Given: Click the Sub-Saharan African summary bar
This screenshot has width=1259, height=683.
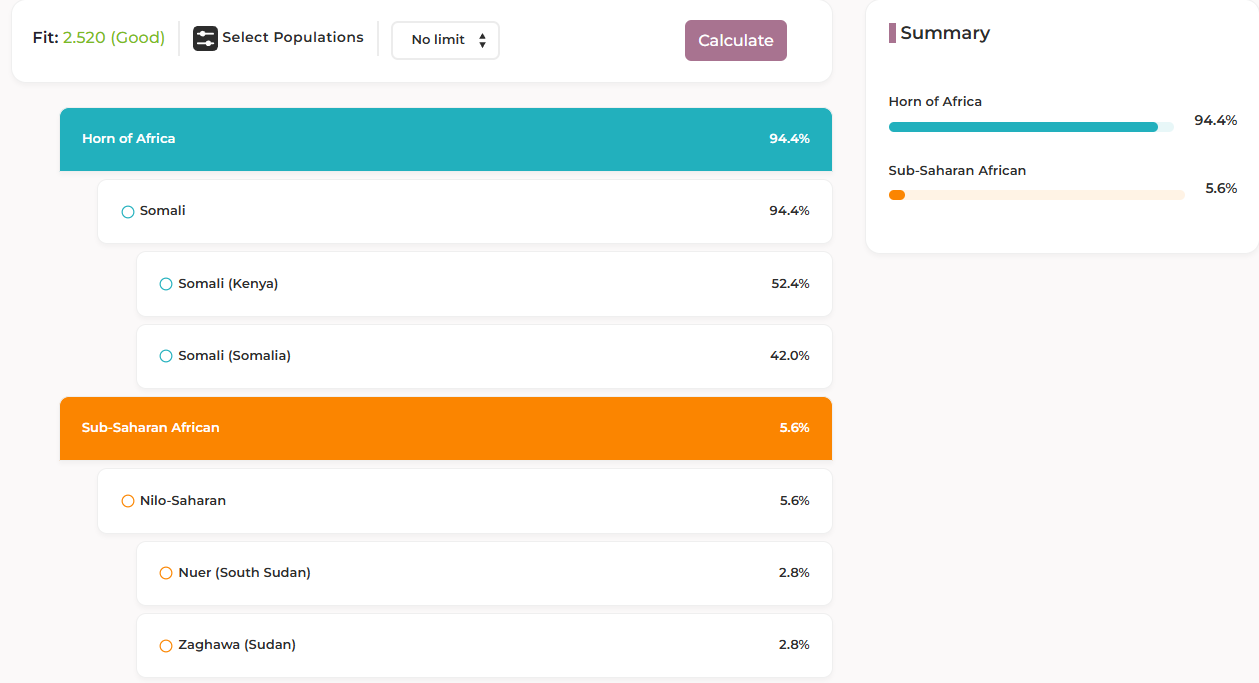Looking at the screenshot, I should [1036, 195].
